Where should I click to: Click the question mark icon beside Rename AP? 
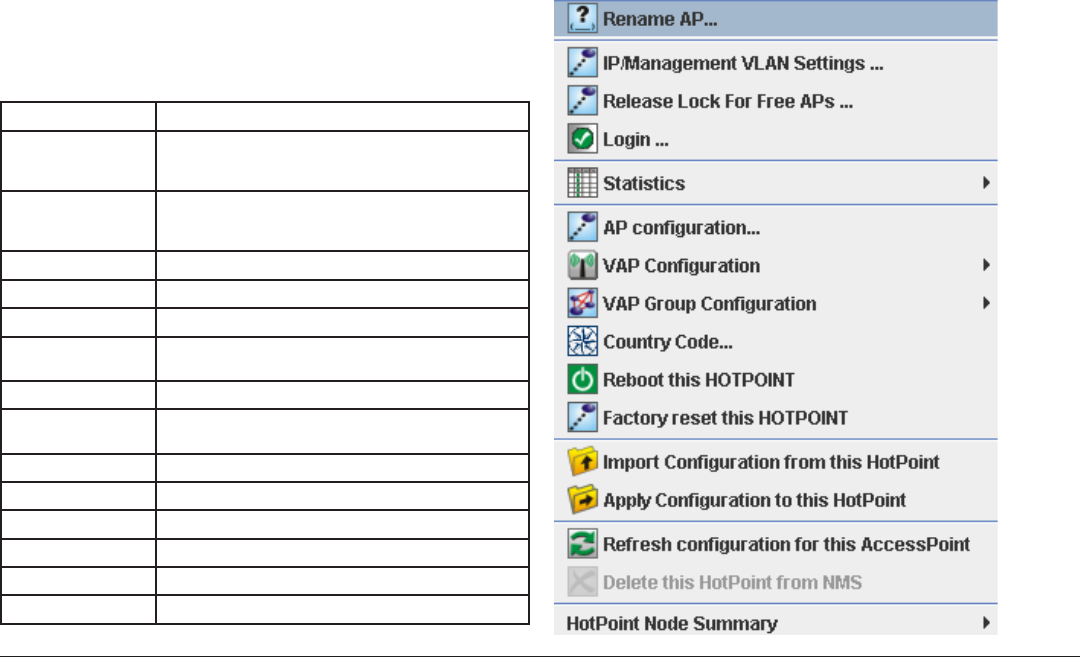(582, 19)
